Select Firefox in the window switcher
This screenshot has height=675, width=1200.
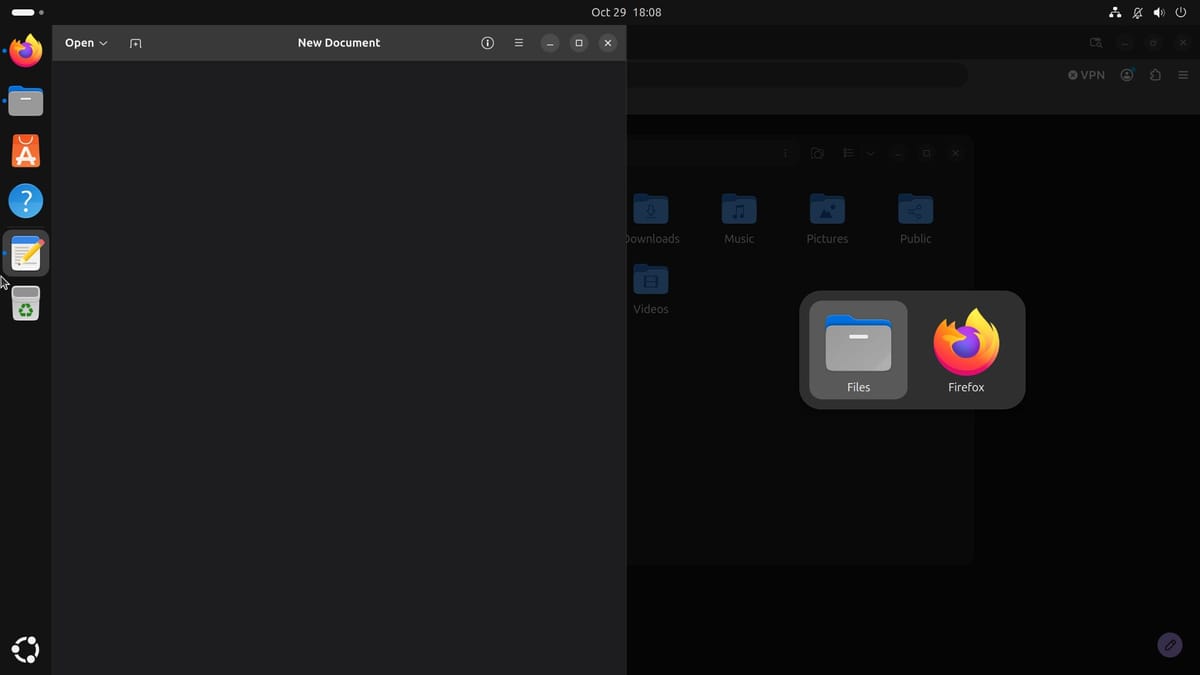[x=966, y=350]
